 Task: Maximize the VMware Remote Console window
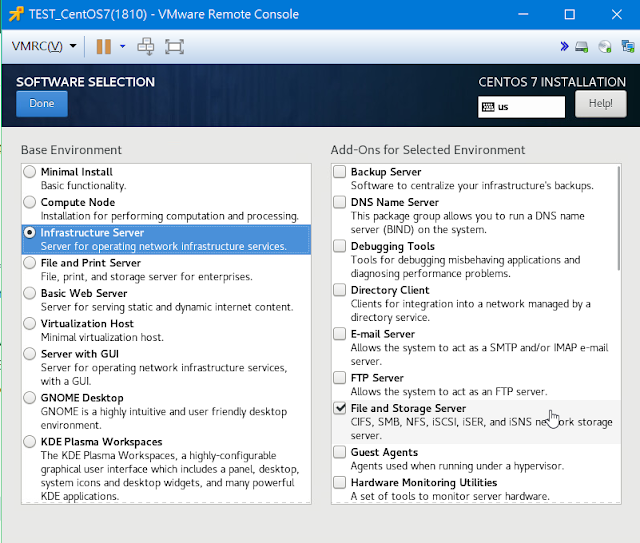[570, 14]
